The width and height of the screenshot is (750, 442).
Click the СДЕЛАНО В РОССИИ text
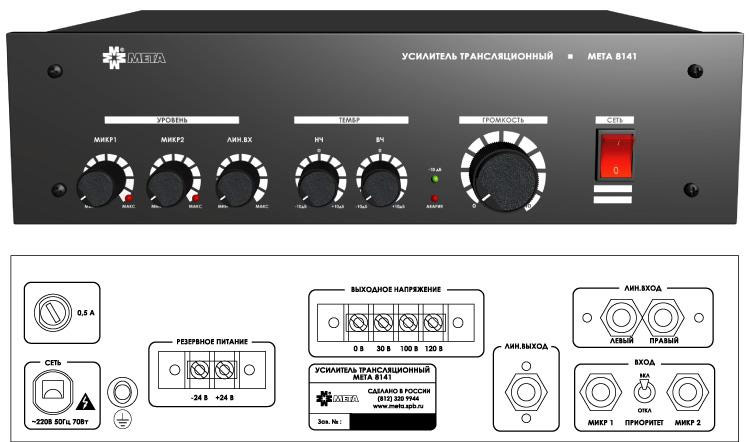pos(399,391)
